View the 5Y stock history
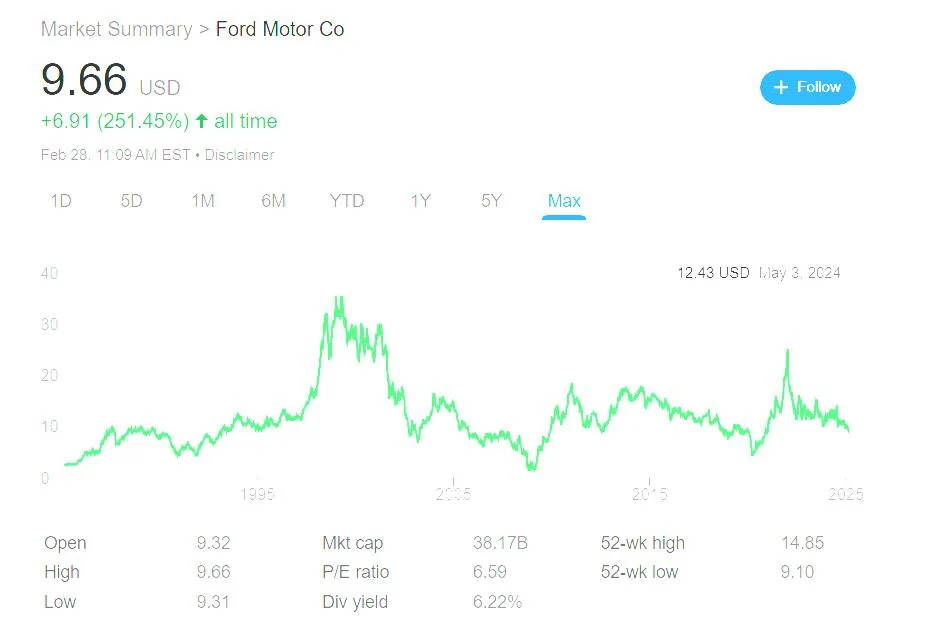 tap(489, 200)
